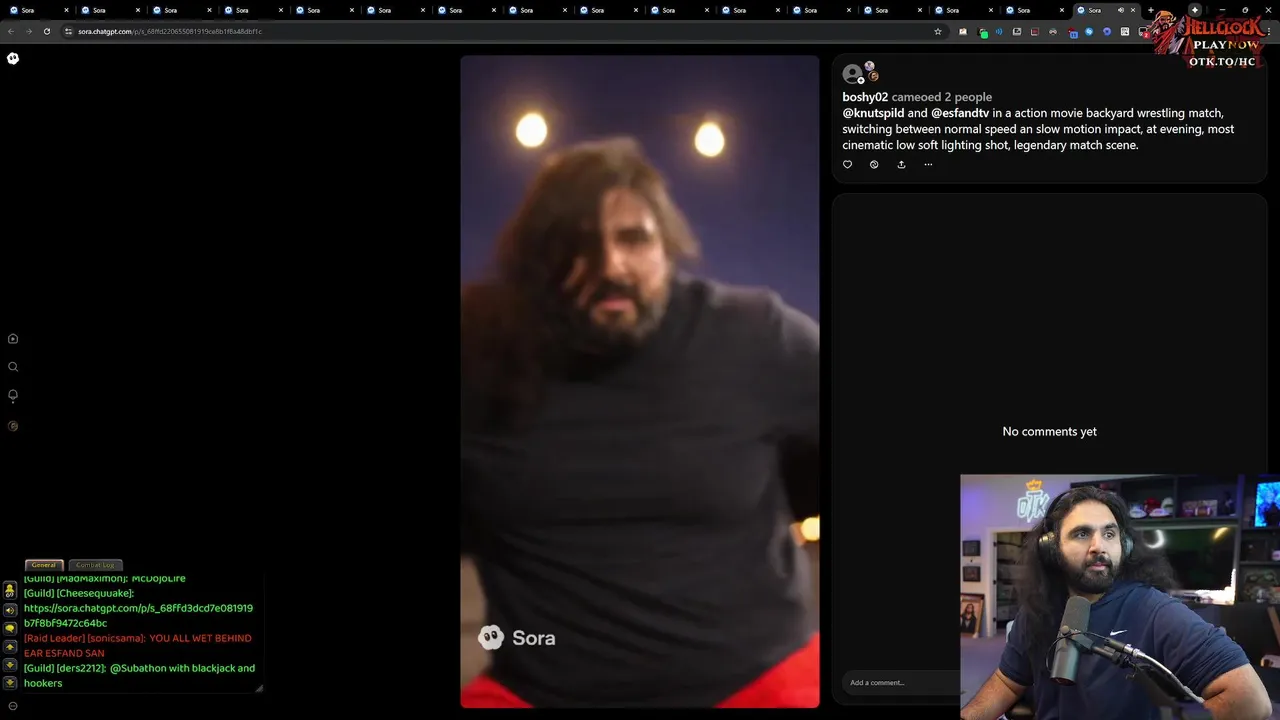The width and height of the screenshot is (1280, 720).
Task: Click the QR code extension icon
Action: [x=1125, y=31]
